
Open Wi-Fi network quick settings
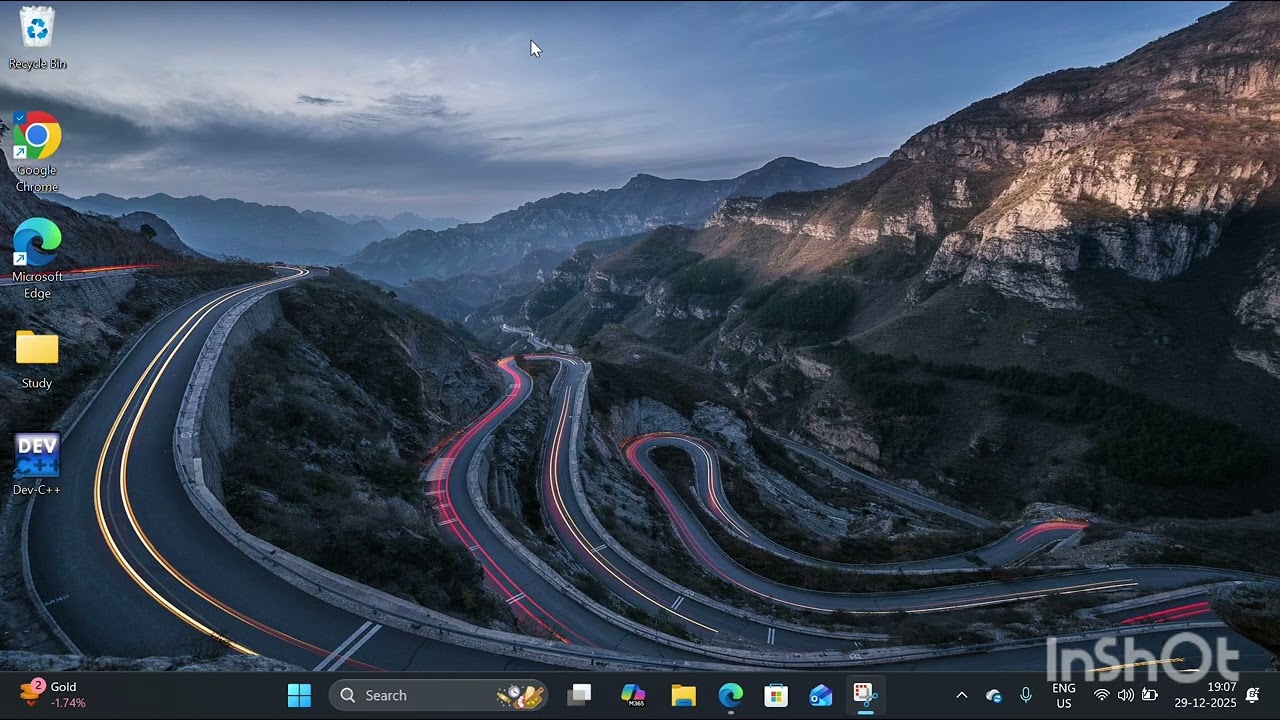(1102, 695)
